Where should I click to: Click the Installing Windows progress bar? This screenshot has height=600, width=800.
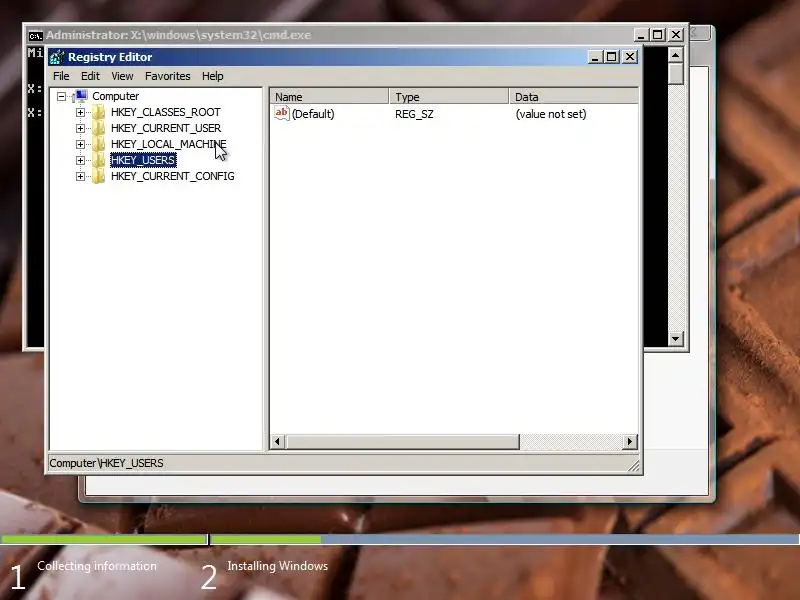pyautogui.click(x=505, y=539)
